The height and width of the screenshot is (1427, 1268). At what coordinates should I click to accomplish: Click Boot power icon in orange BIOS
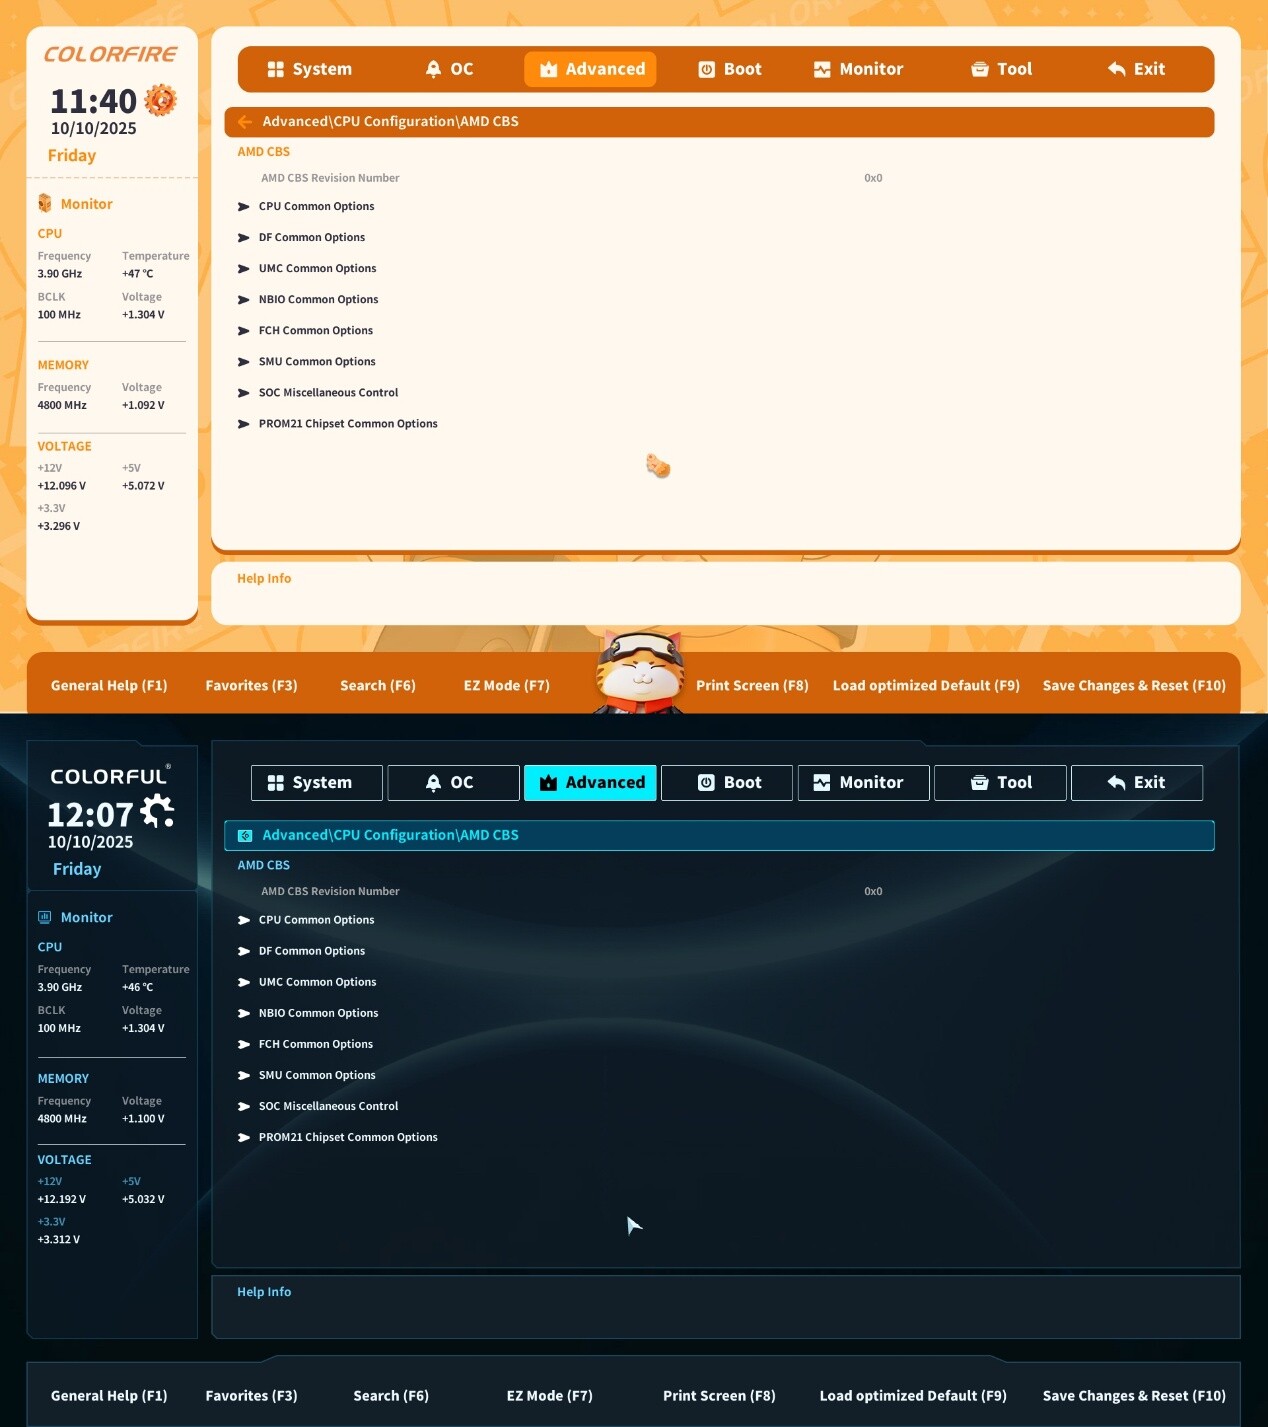706,69
